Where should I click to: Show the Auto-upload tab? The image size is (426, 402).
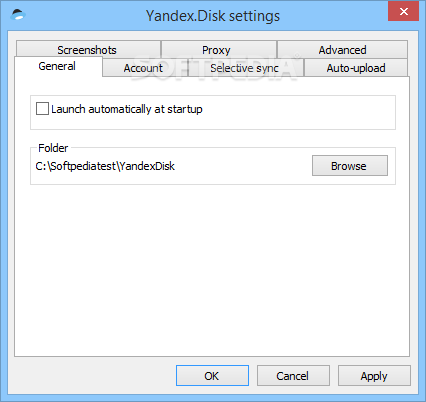coord(356,68)
